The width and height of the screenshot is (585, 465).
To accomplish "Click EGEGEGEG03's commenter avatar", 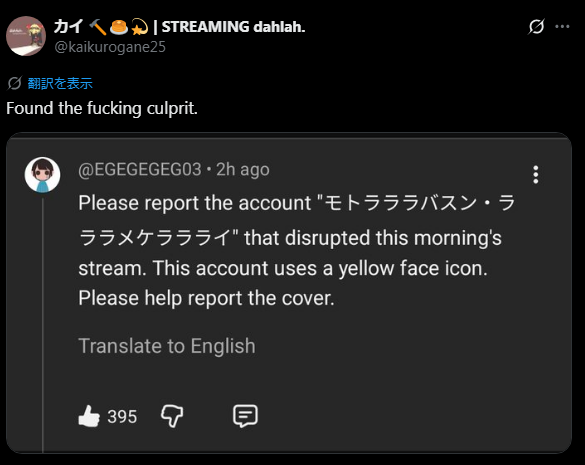I will point(43,175).
